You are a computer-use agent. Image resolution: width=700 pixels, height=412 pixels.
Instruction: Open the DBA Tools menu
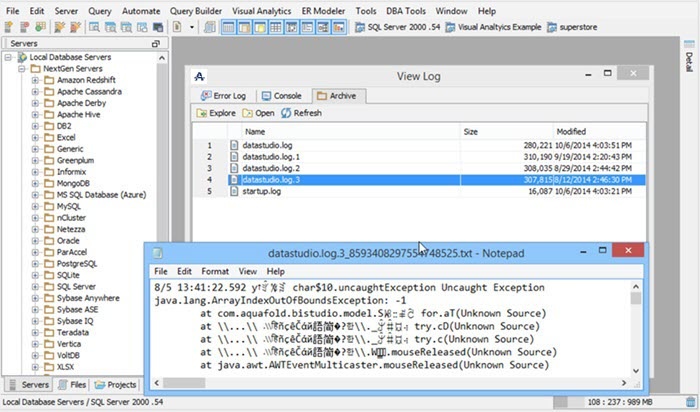click(406, 11)
